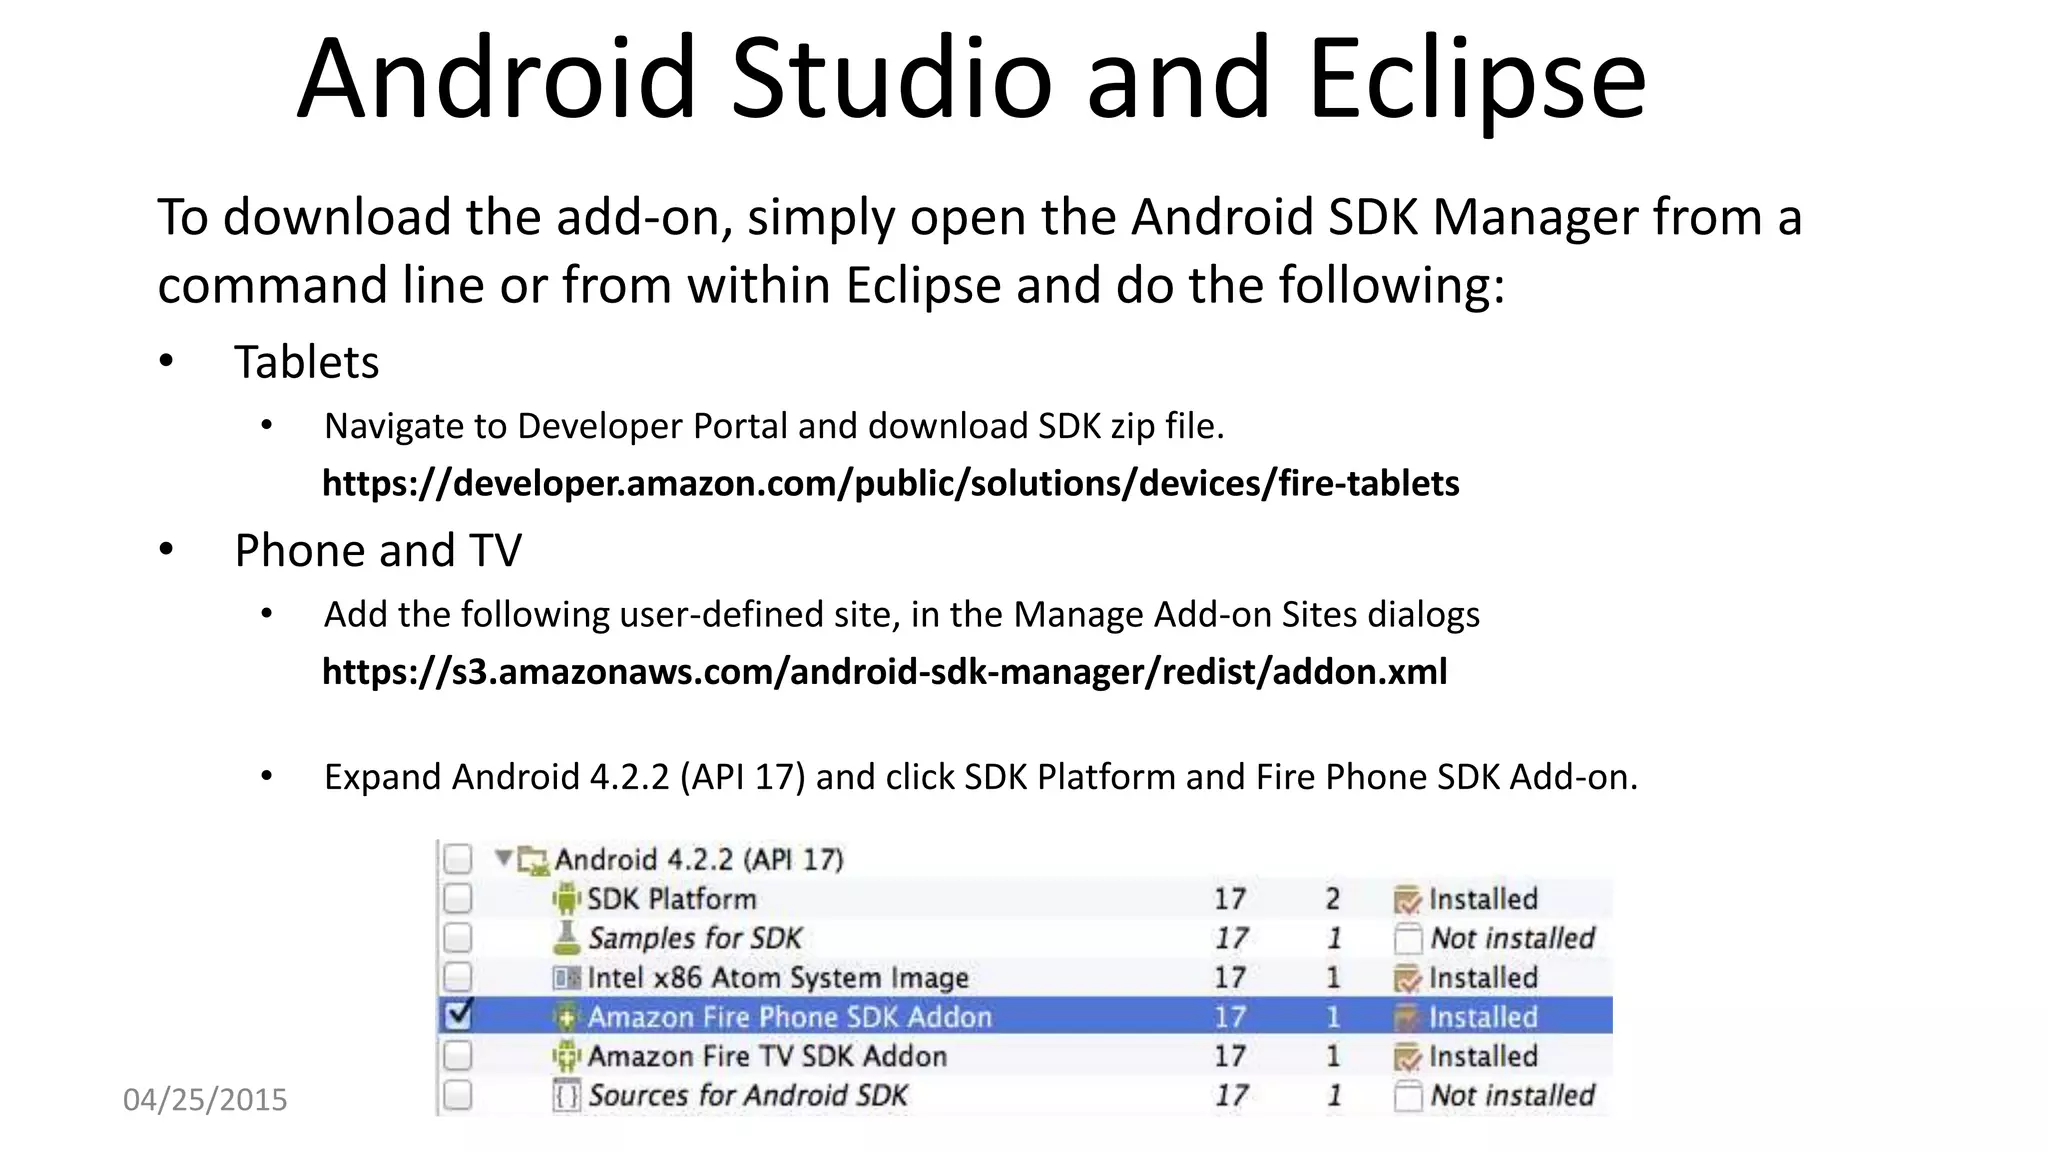Viewport: 2048px width, 1152px height.
Task: Click the slide date 04/25/2015
Action: coord(205,1100)
